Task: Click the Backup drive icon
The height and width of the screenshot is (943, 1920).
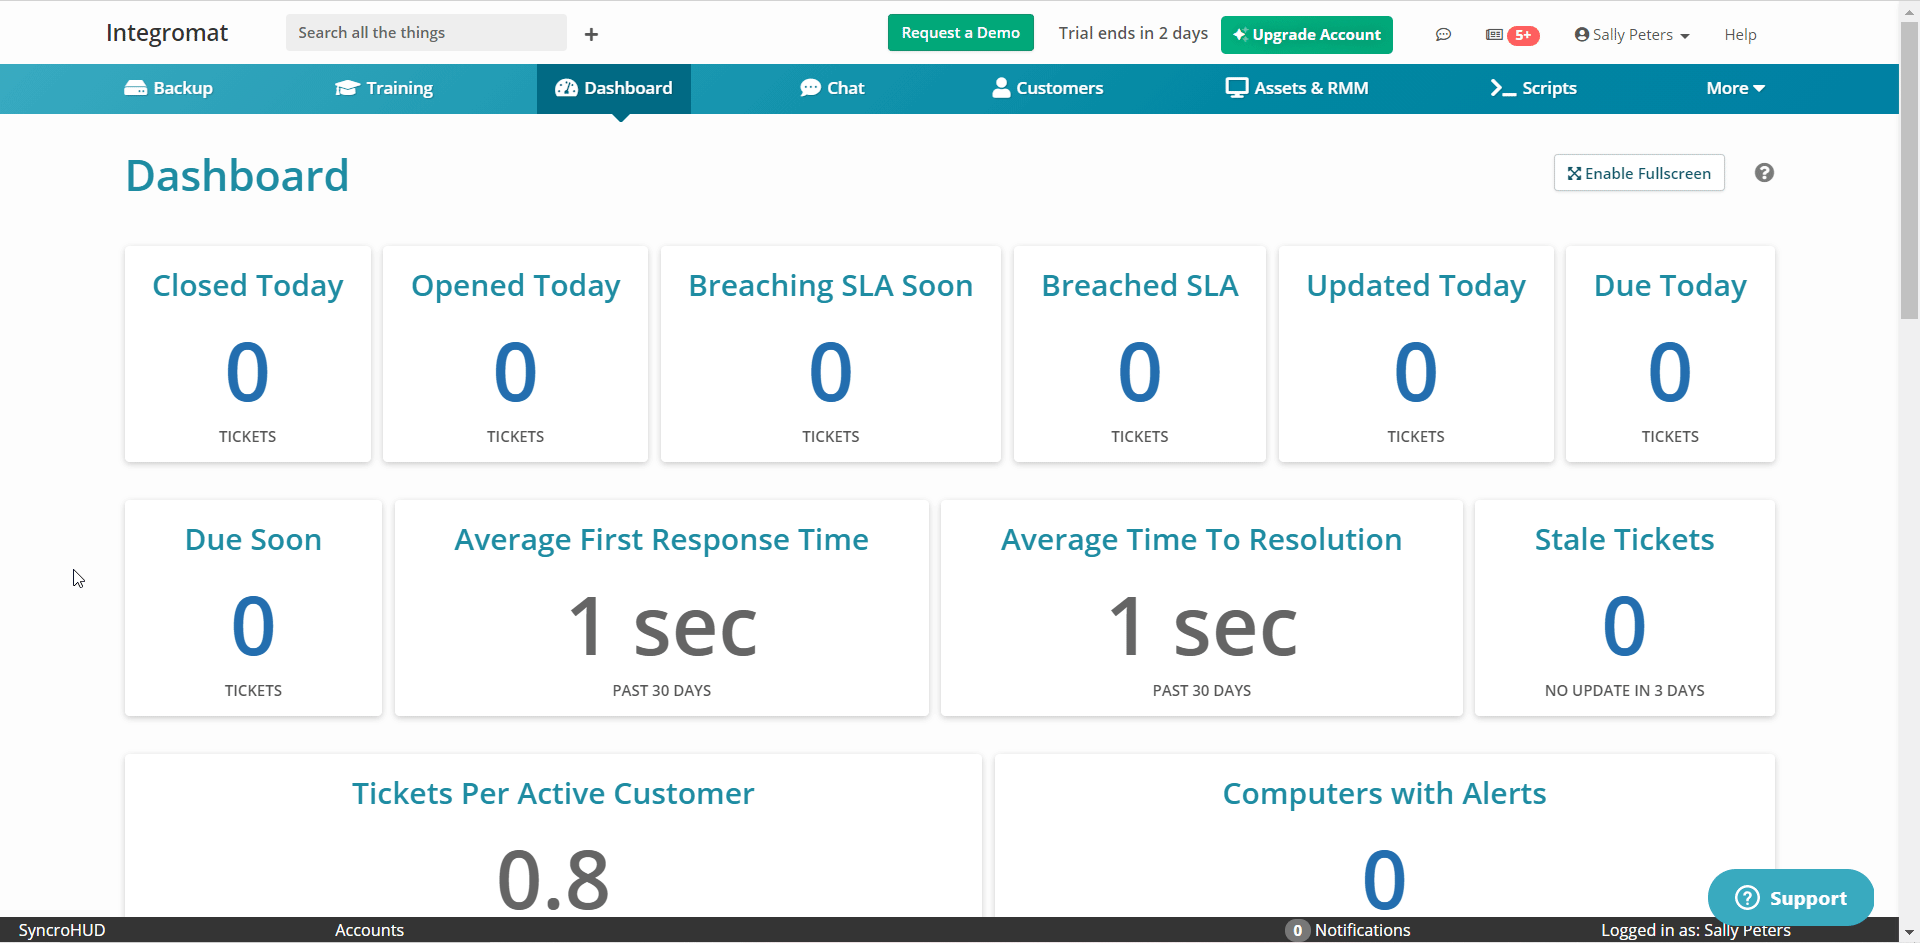Action: click(x=135, y=88)
